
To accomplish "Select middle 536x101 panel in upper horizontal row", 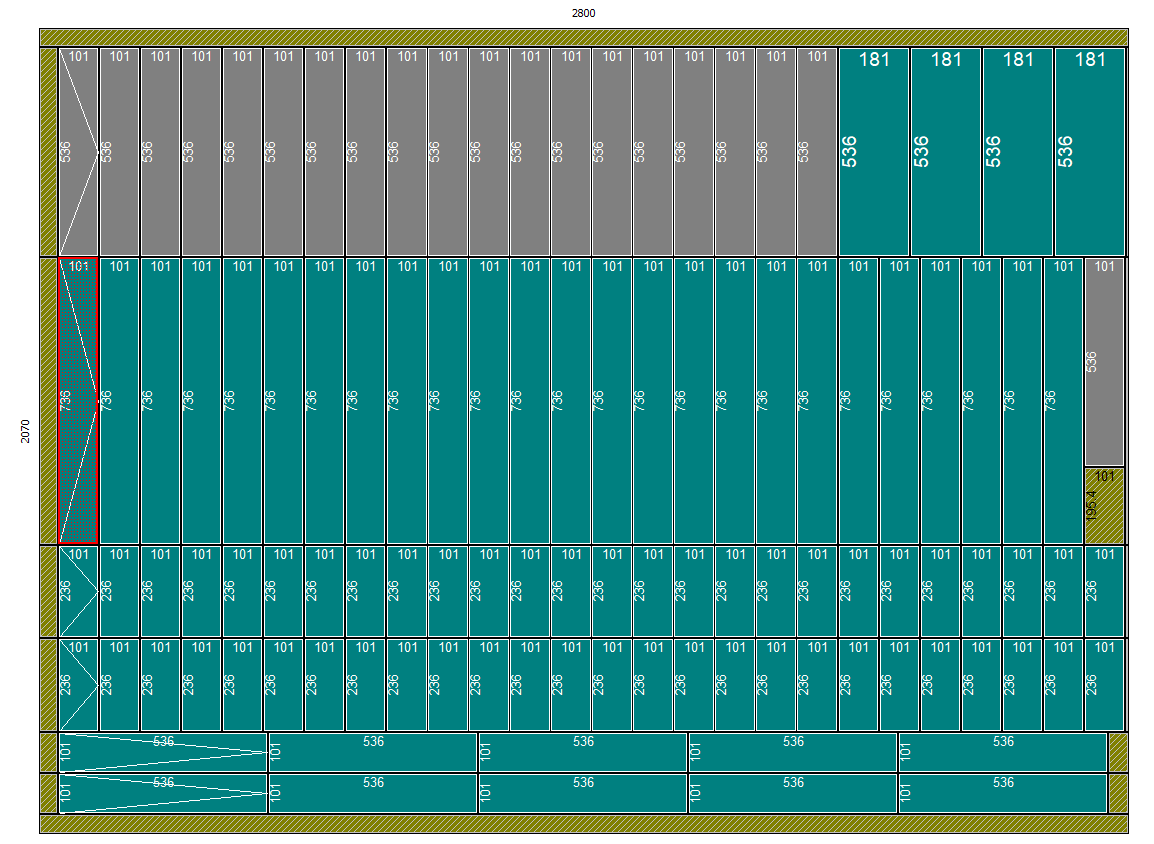I will (583, 752).
